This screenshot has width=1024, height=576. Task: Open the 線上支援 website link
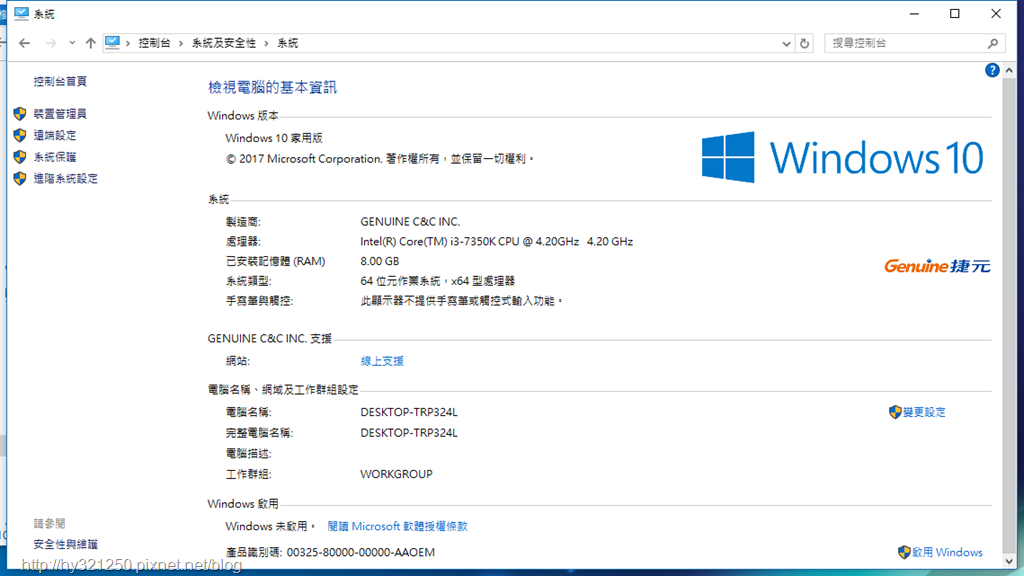(x=382, y=361)
